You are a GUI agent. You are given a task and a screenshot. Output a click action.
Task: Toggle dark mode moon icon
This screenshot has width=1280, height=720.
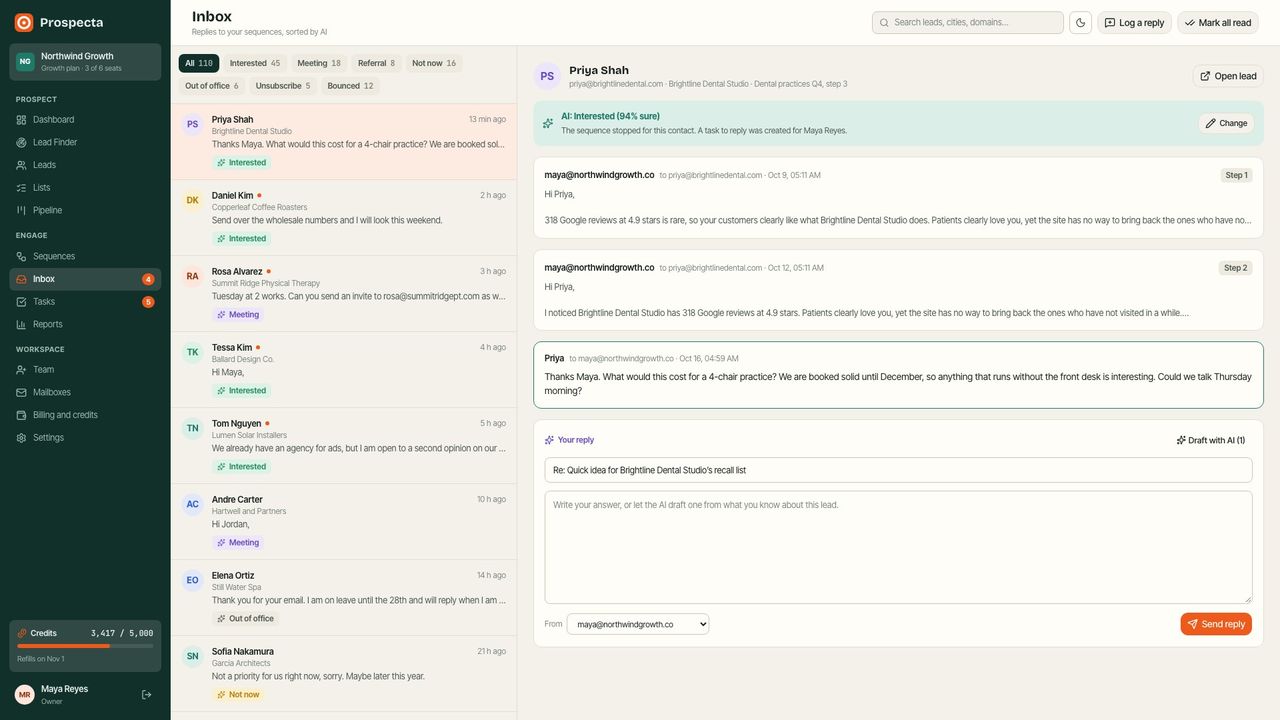pyautogui.click(x=1080, y=23)
